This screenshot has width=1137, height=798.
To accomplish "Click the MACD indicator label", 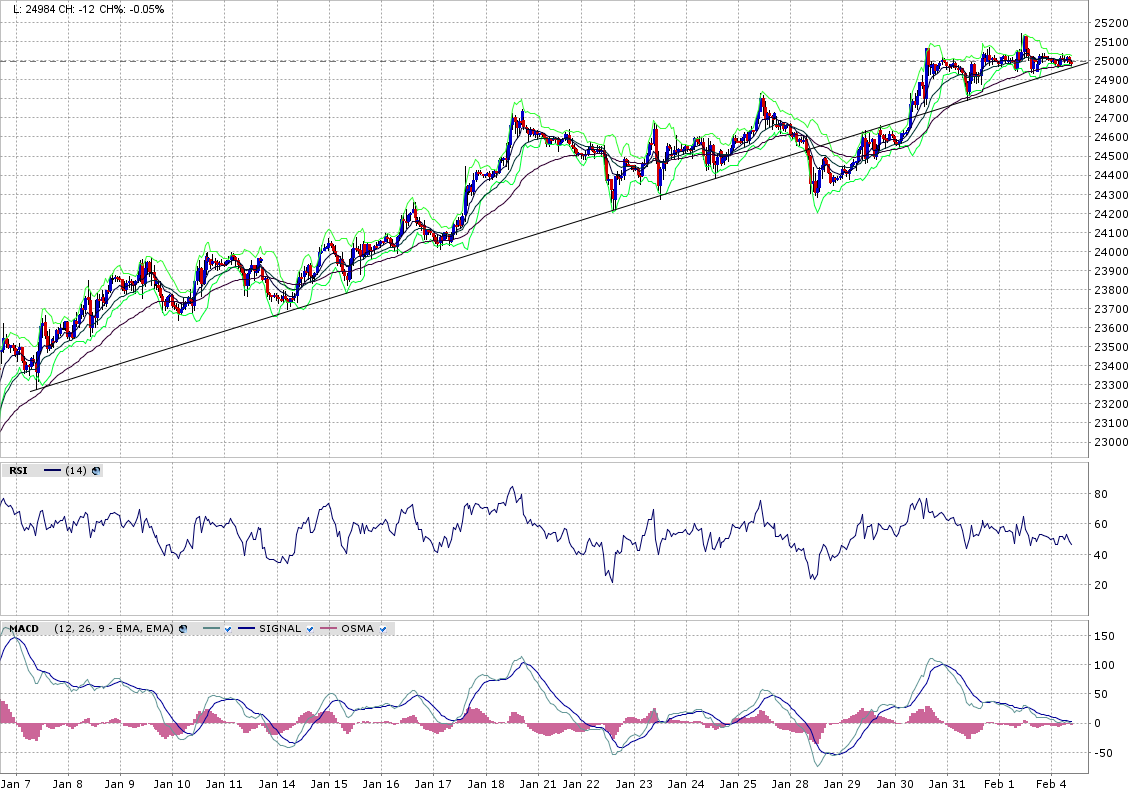I will tap(24, 629).
